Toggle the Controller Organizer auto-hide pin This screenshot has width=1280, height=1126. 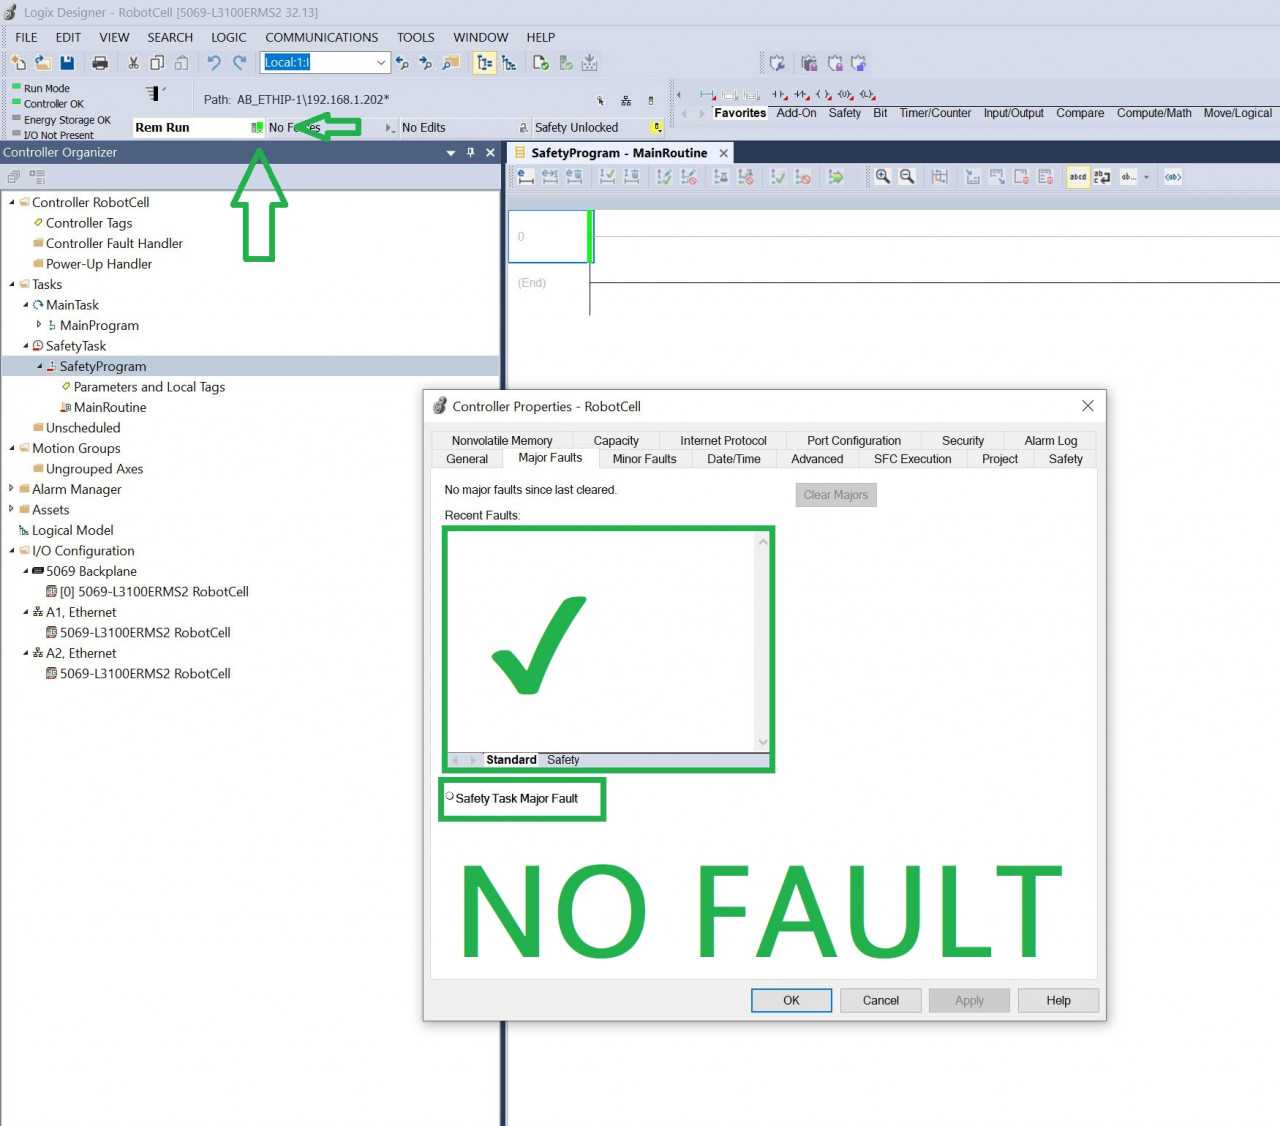(470, 153)
